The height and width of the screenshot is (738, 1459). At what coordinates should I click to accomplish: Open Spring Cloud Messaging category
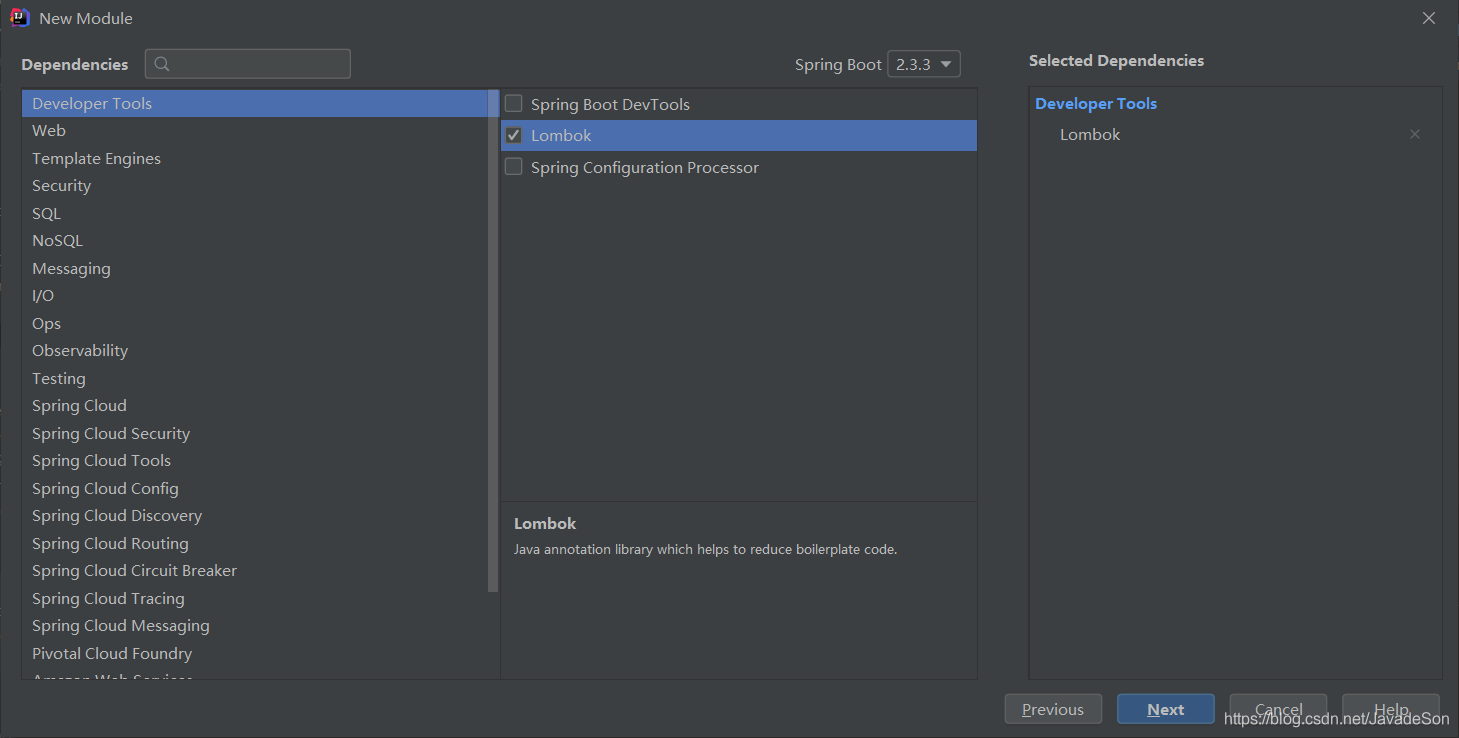(x=255, y=626)
